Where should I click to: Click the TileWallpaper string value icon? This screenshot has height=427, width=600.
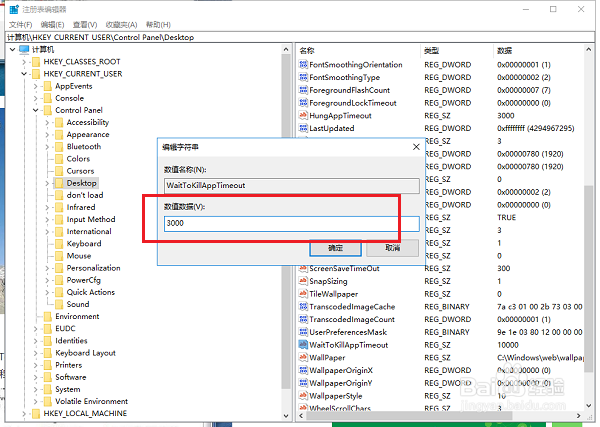[303, 294]
